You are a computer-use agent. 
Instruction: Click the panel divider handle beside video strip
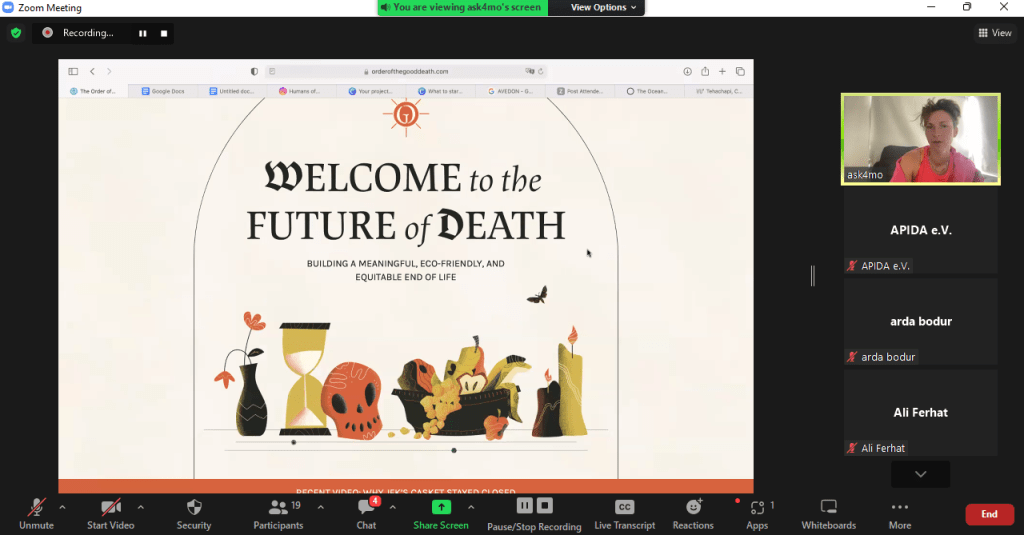pyautogui.click(x=813, y=276)
